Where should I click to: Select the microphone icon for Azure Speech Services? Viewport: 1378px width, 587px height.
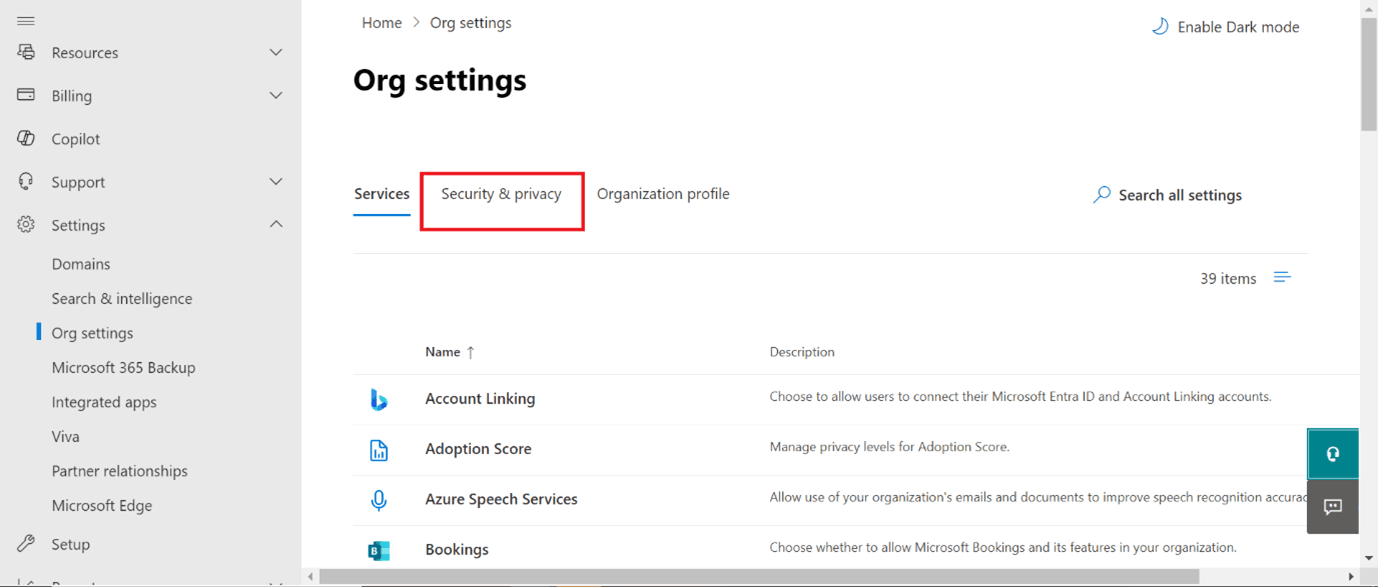pos(379,499)
